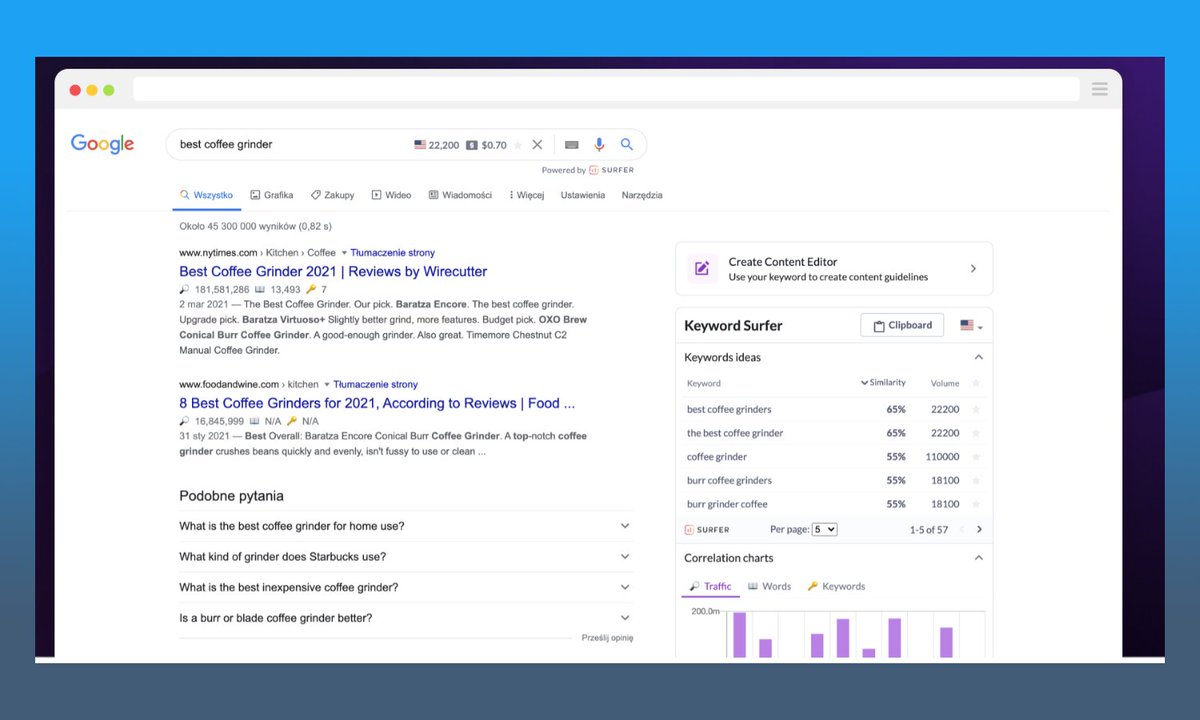The image size is (1200, 720).
Task: Click the Create Content Editor pencil icon
Action: [x=702, y=268]
